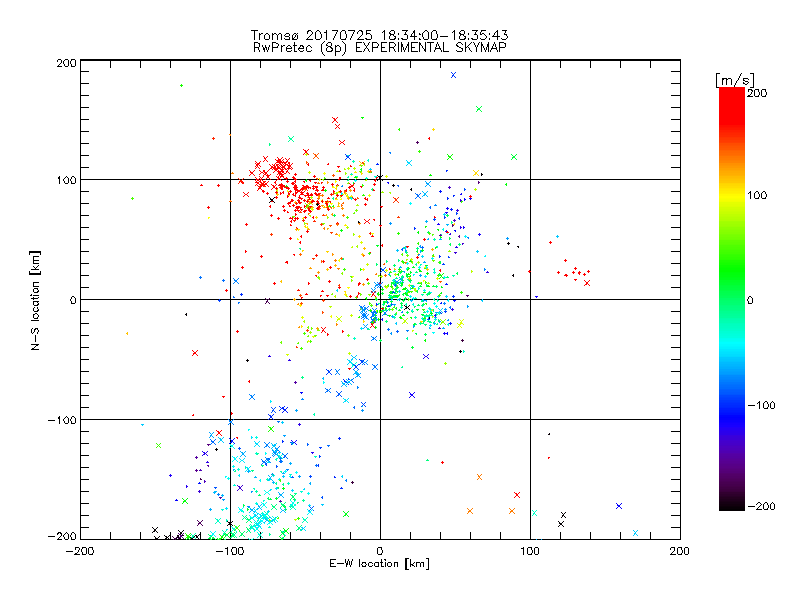
Task: Click the 'N-S location [km]' axis label
Action: tap(35, 300)
